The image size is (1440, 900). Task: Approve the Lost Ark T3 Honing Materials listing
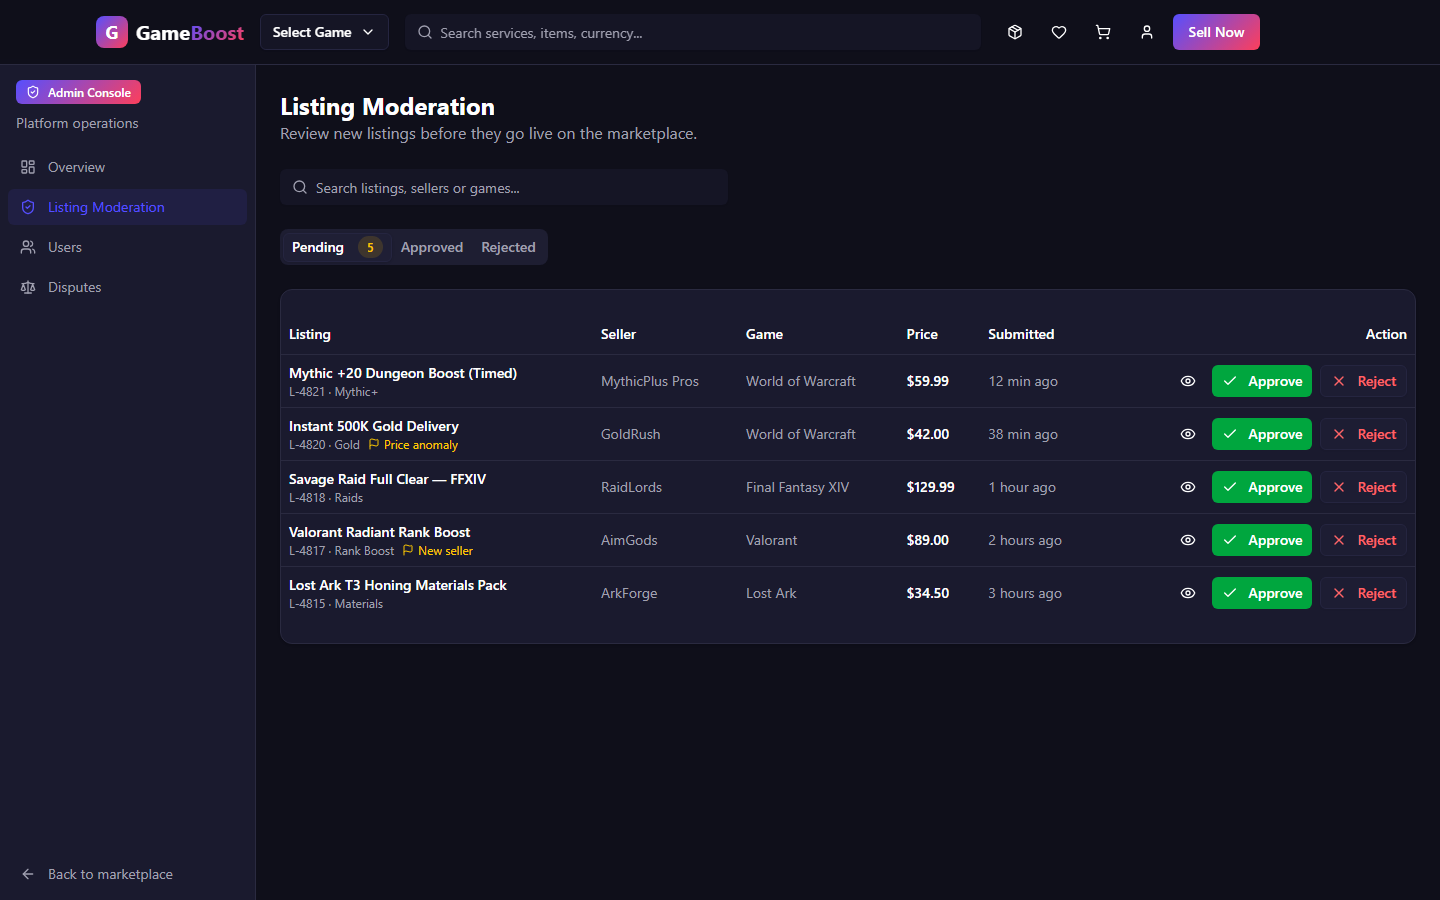click(x=1262, y=593)
